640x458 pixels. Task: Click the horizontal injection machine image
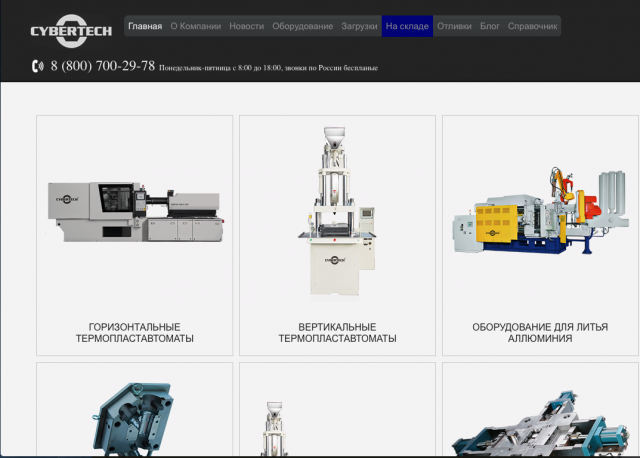tap(136, 212)
